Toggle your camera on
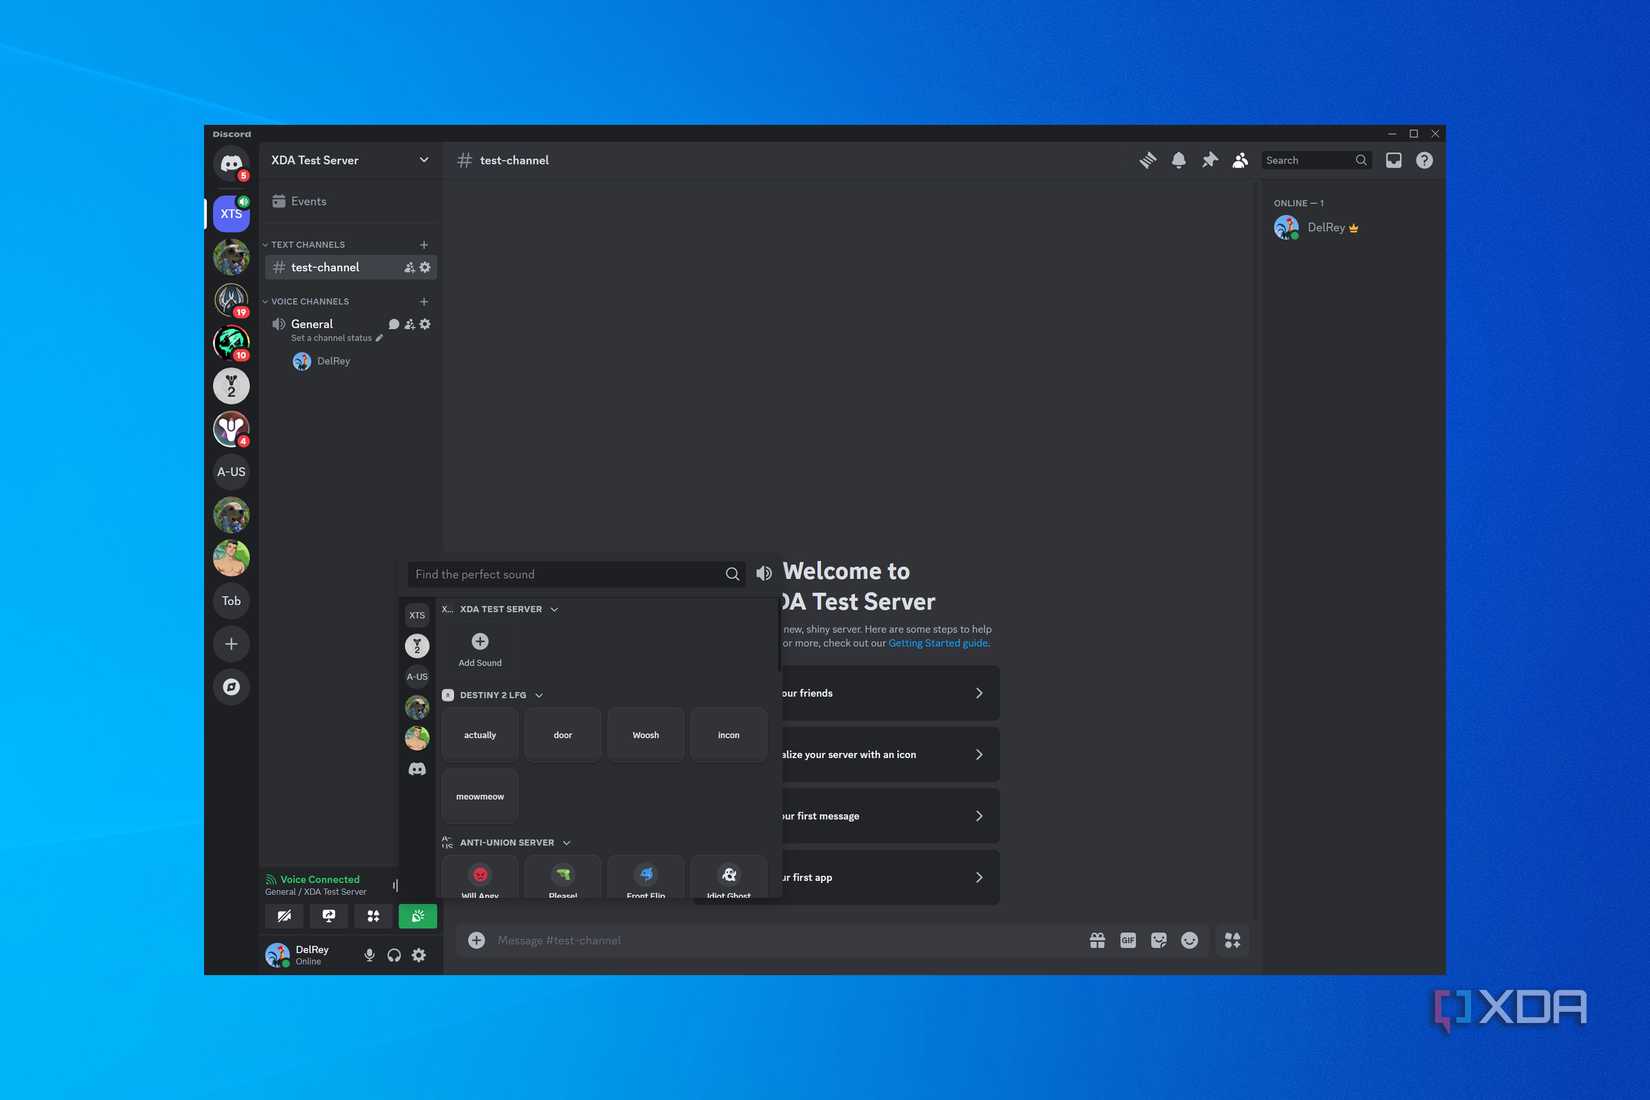This screenshot has width=1650, height=1100. pos(283,915)
